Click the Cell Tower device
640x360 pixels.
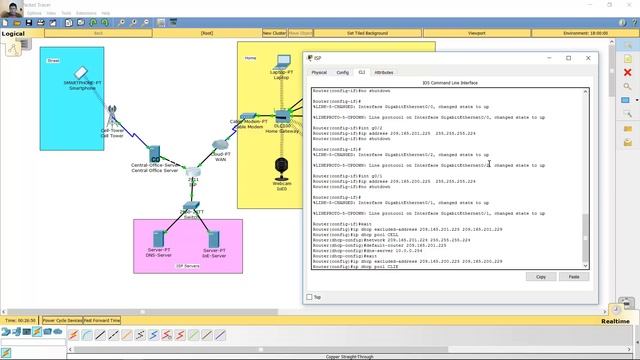111,116
